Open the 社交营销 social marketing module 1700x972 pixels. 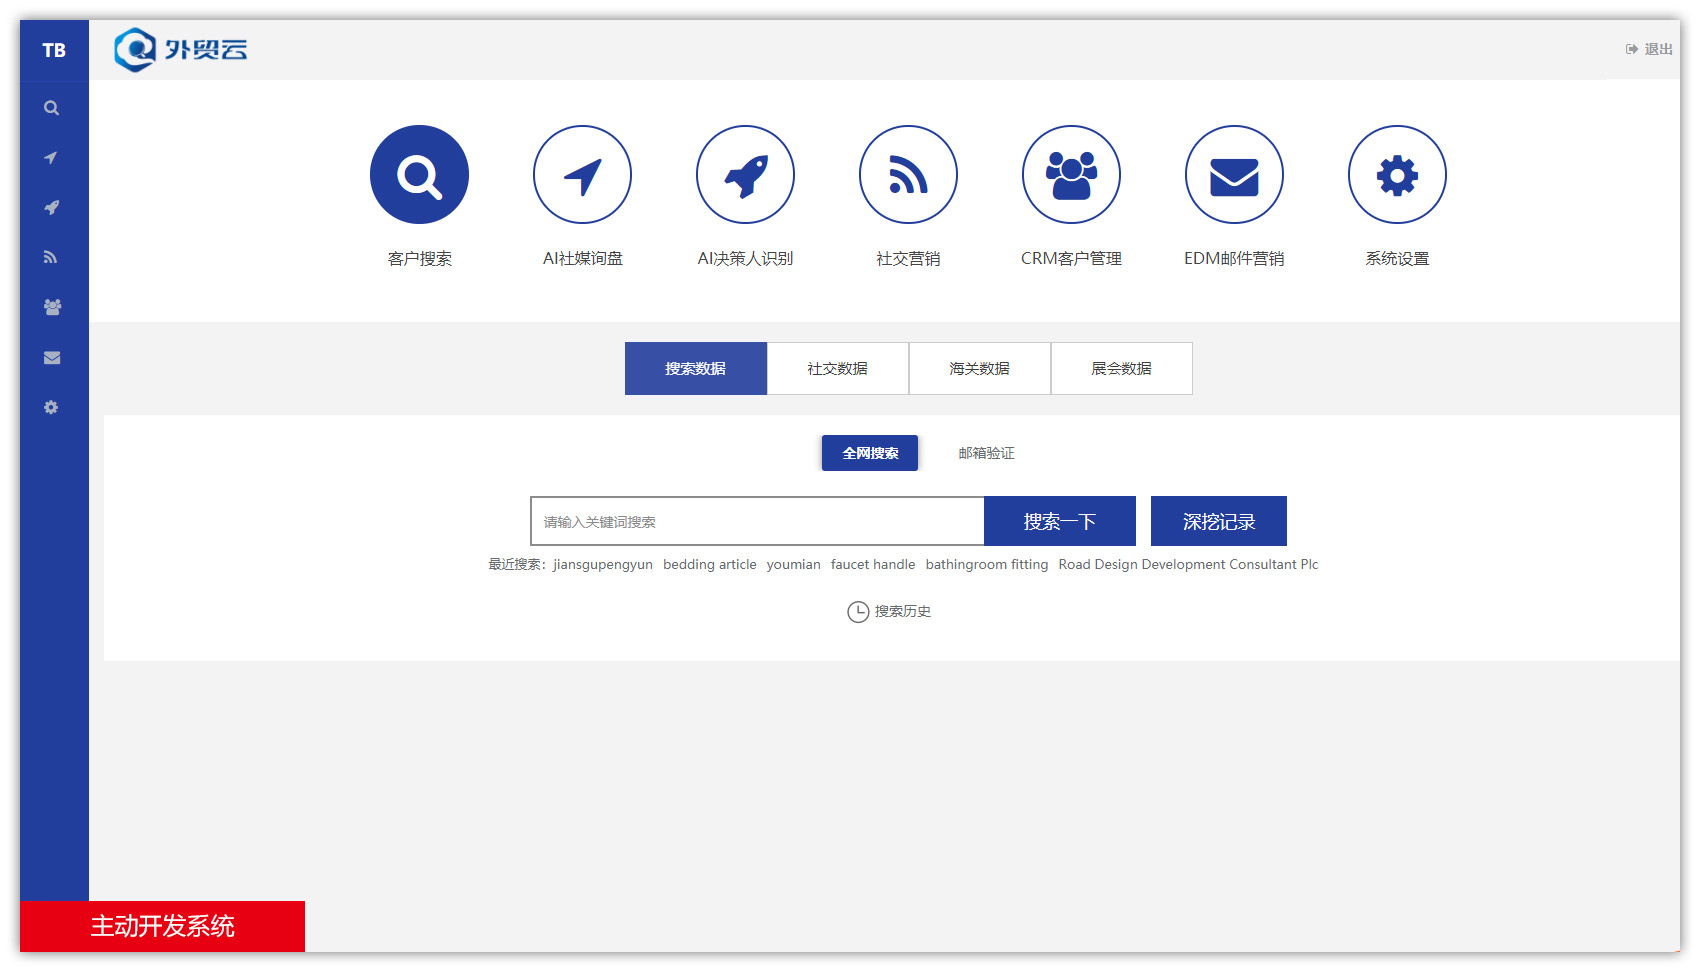(908, 174)
